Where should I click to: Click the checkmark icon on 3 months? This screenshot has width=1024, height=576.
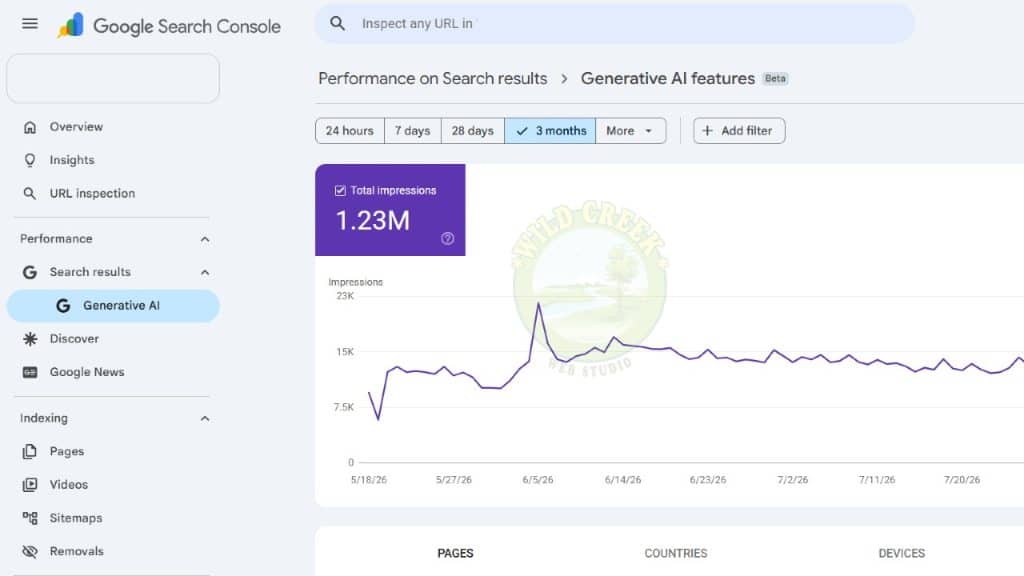click(522, 131)
